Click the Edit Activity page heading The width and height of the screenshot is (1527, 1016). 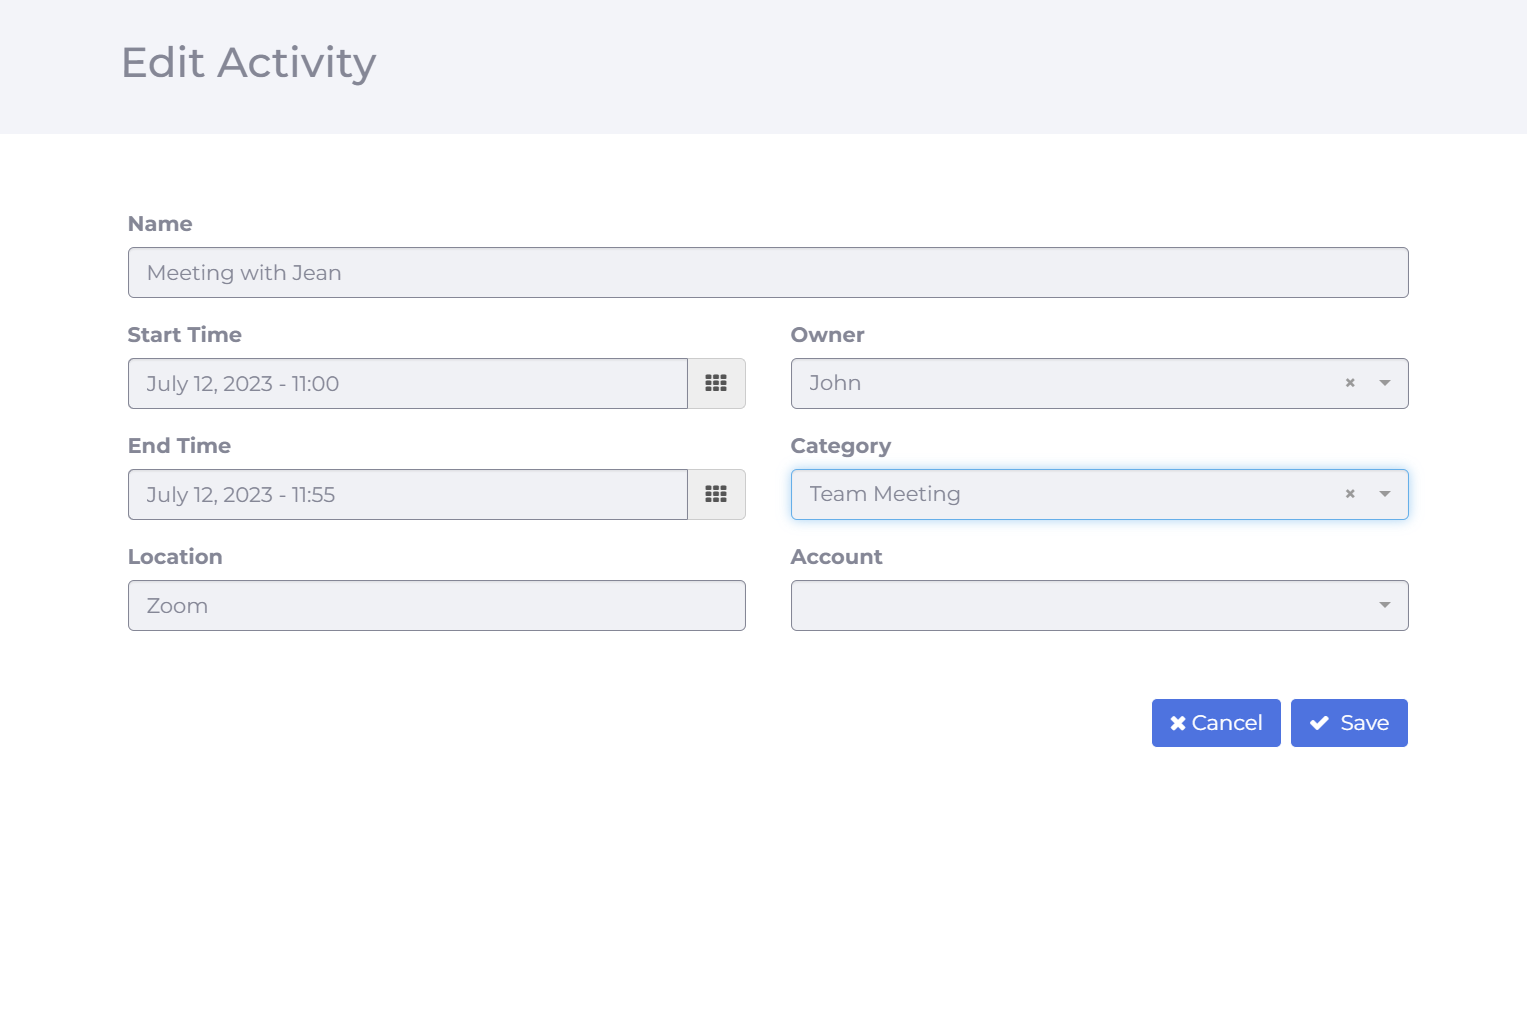point(249,63)
